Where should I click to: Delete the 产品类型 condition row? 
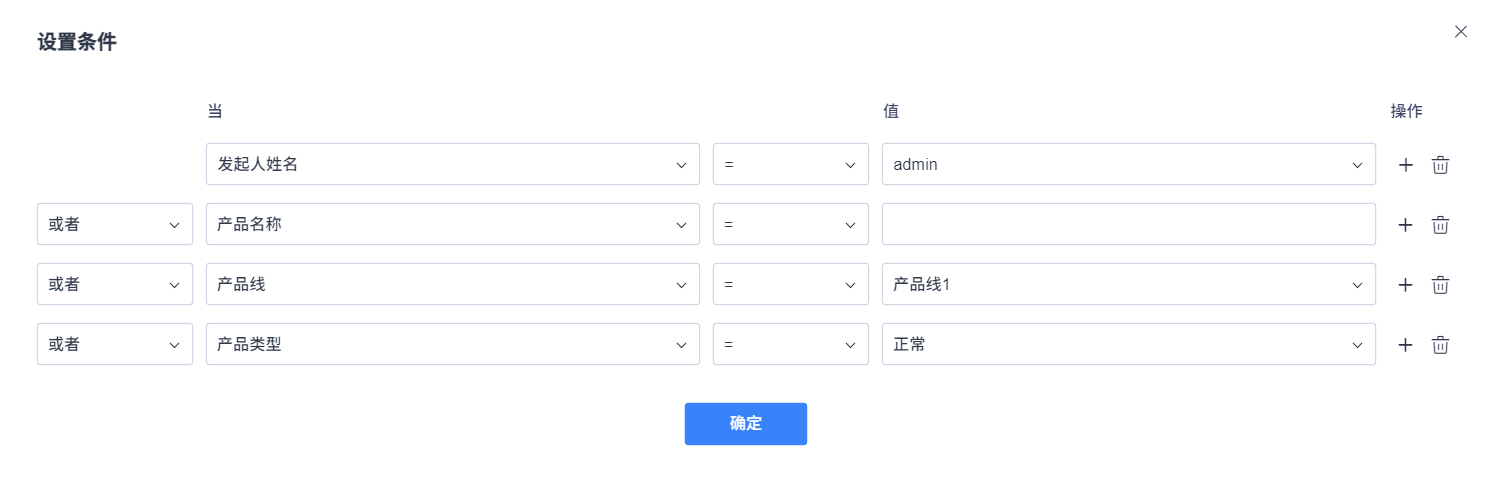pyautogui.click(x=1440, y=345)
